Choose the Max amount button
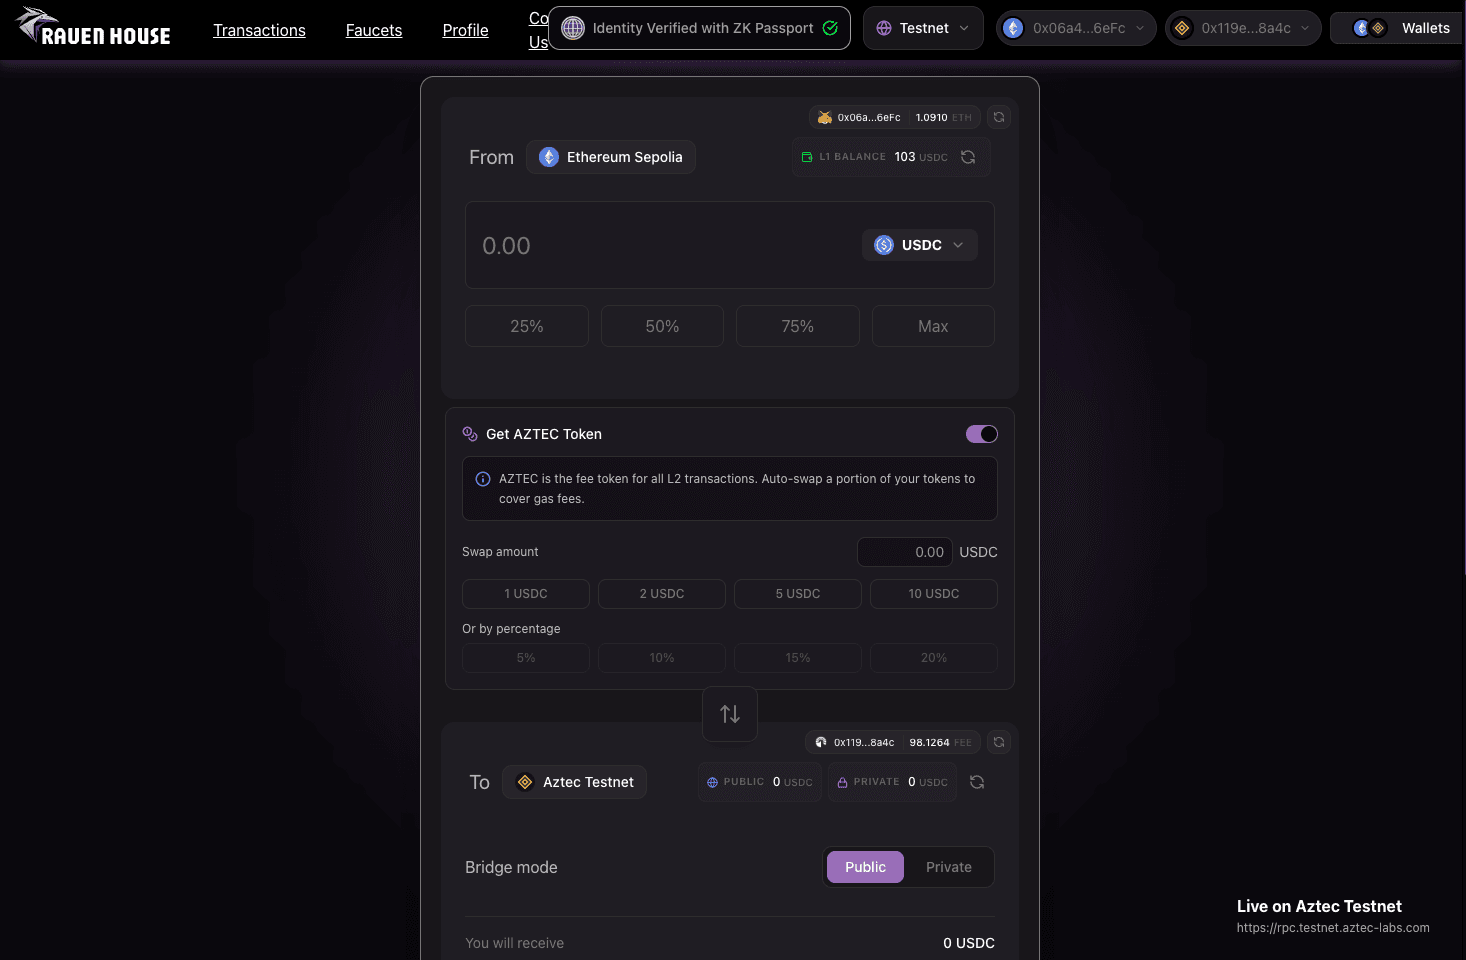 click(933, 326)
